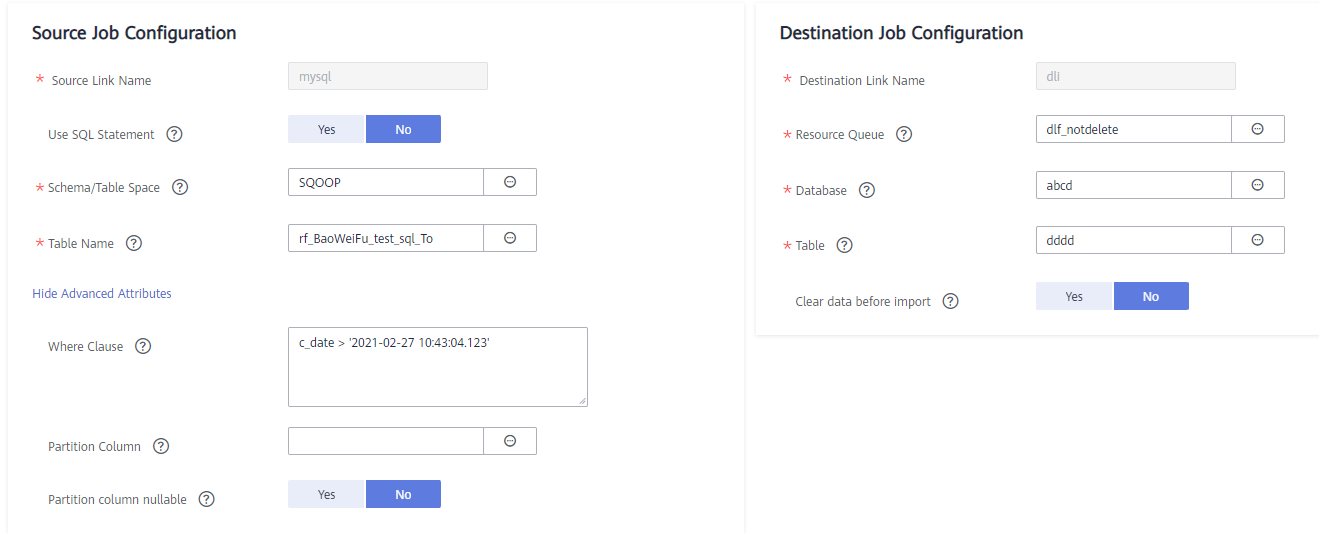The width and height of the screenshot is (1319, 533).
Task: Open Resource Queue selector for dlf_notdelete
Action: pos(1258,129)
